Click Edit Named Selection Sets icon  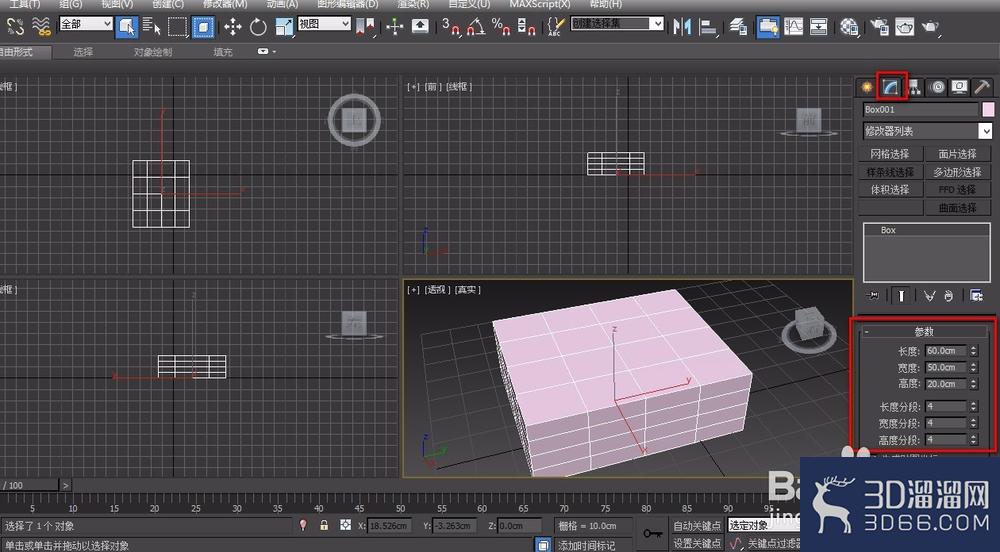click(x=556, y=27)
